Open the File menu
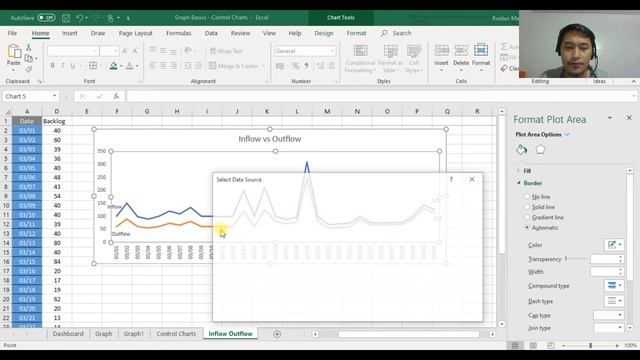 pos(12,33)
